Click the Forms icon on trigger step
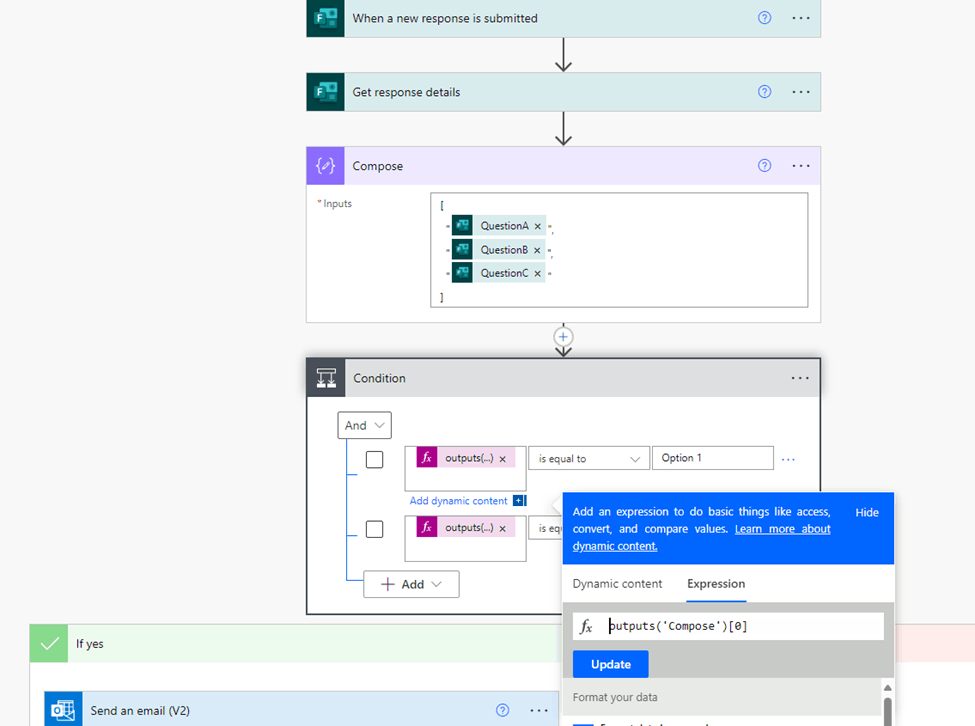The image size is (975, 726). tap(325, 18)
